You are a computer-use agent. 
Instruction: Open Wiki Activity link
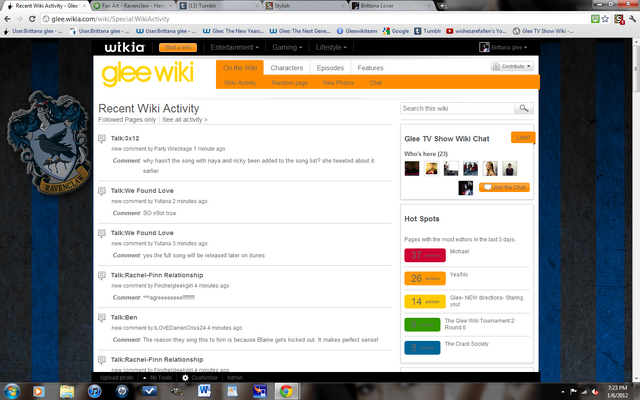pos(240,83)
